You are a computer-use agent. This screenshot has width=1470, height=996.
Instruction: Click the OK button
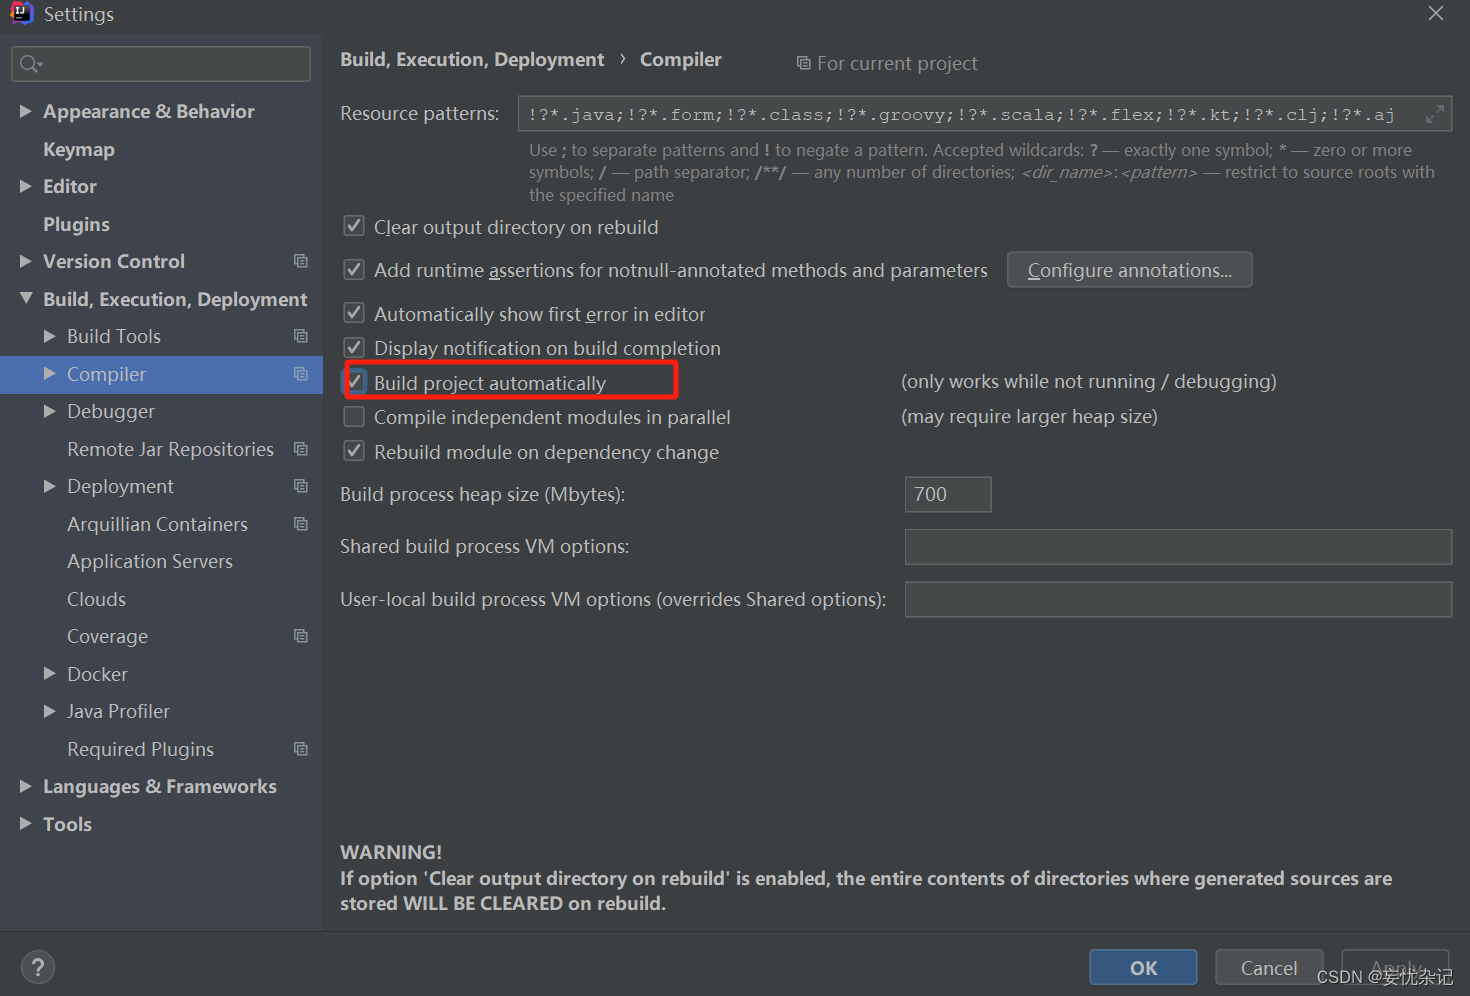click(1143, 967)
